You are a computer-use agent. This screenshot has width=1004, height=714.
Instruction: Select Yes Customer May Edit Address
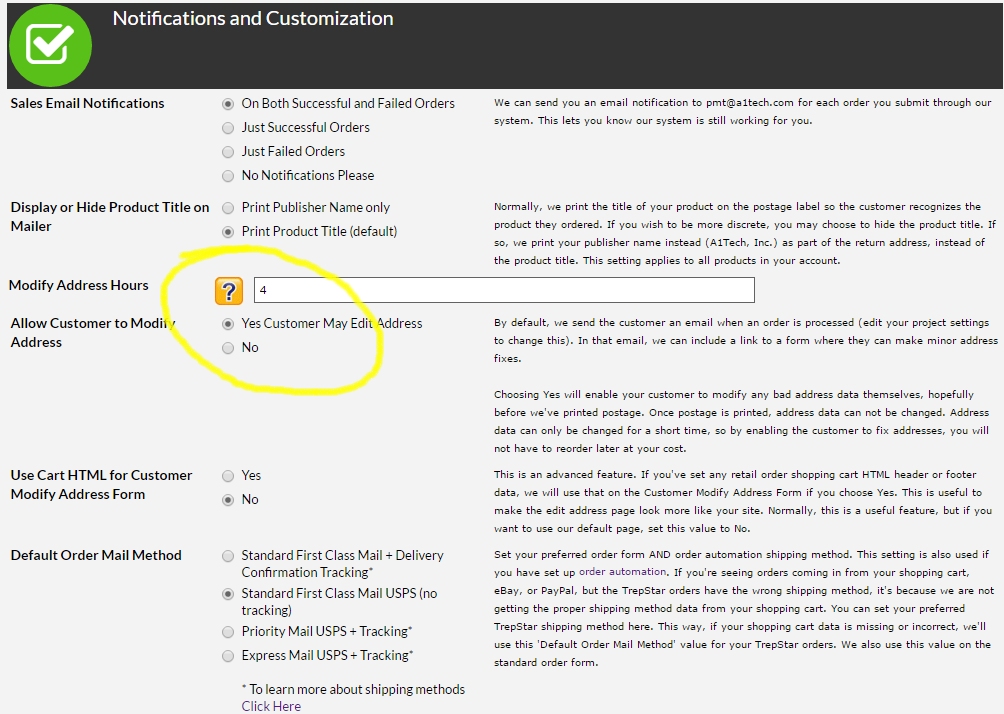click(x=228, y=324)
